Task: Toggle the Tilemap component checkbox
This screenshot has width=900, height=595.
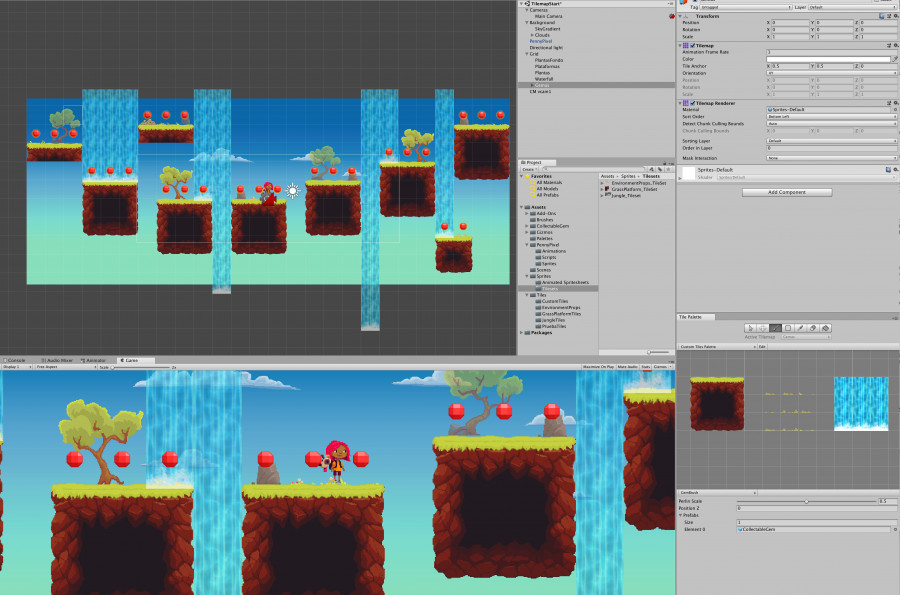Action: 693,45
